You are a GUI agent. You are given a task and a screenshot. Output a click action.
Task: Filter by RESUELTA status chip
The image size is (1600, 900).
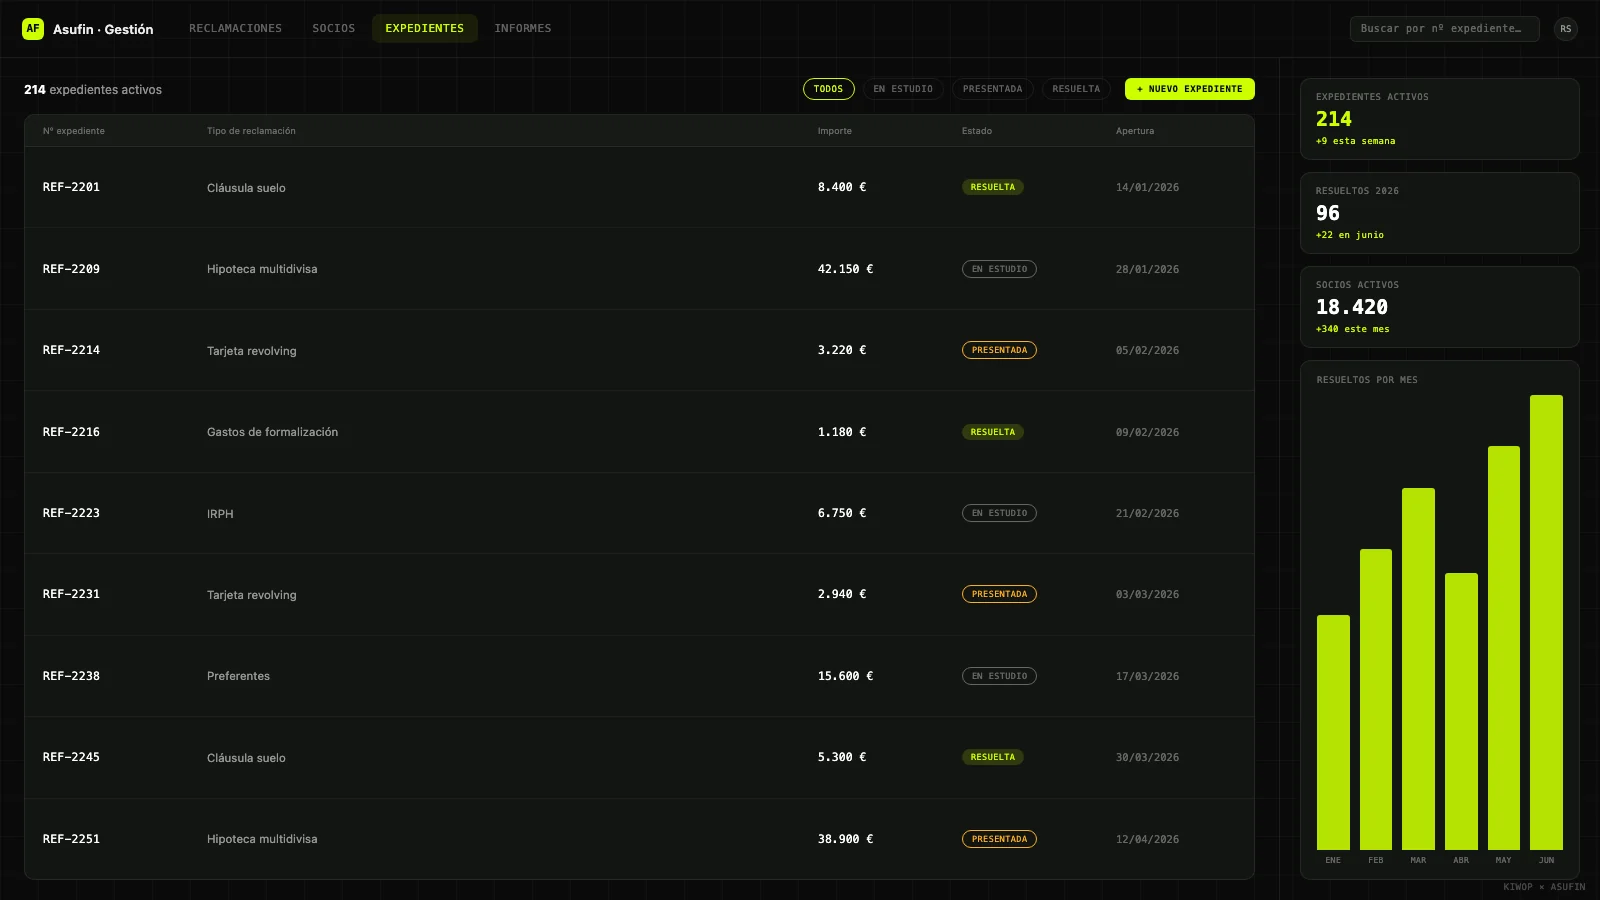(x=1076, y=89)
